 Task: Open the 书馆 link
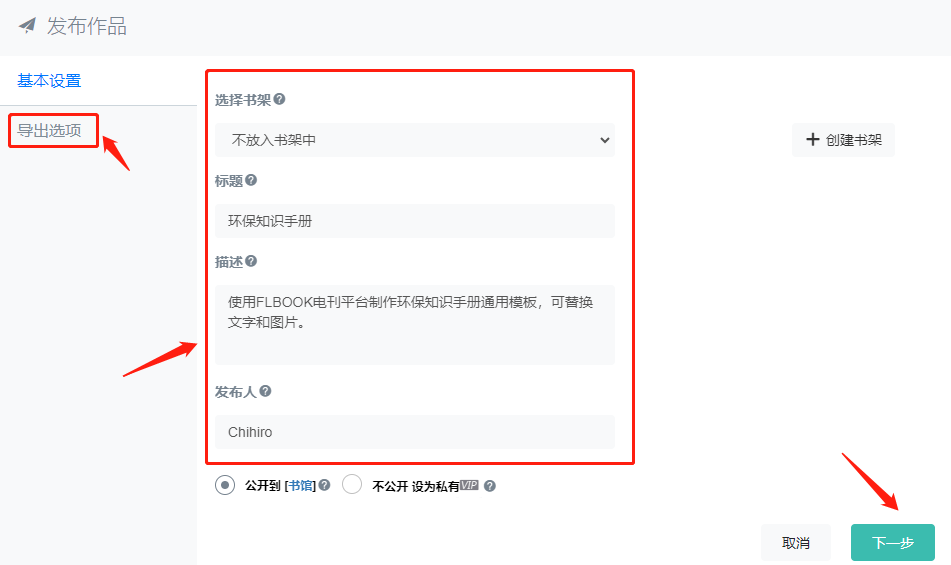[x=300, y=486]
